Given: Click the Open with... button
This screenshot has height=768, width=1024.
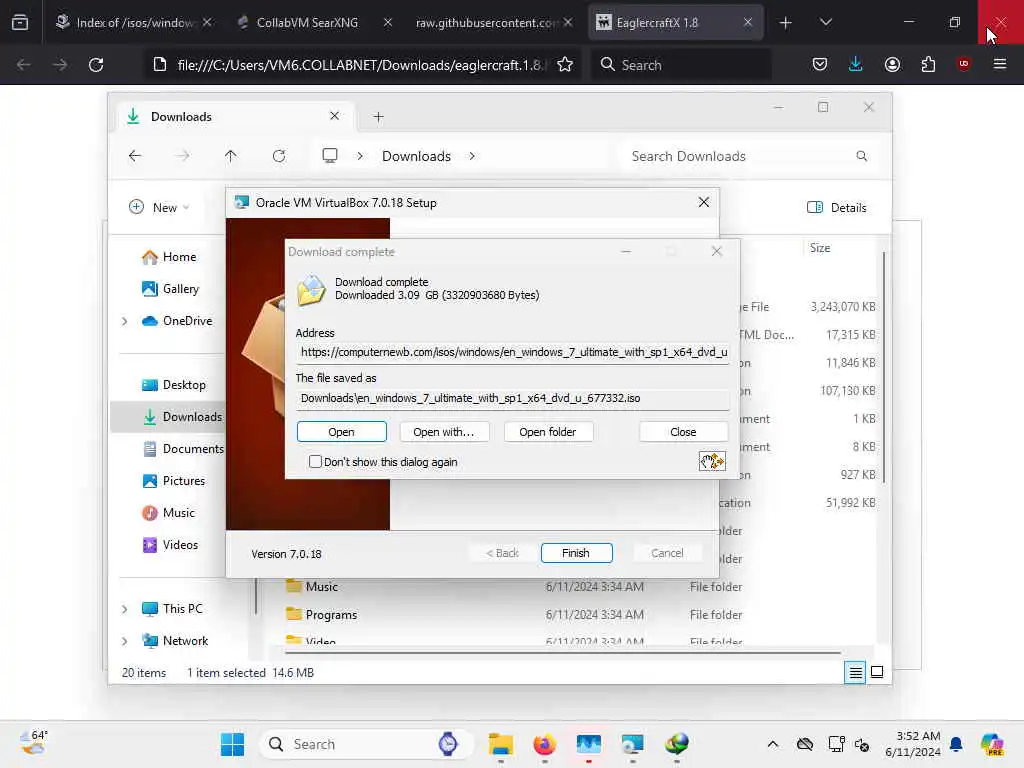Looking at the screenshot, I should [443, 432].
